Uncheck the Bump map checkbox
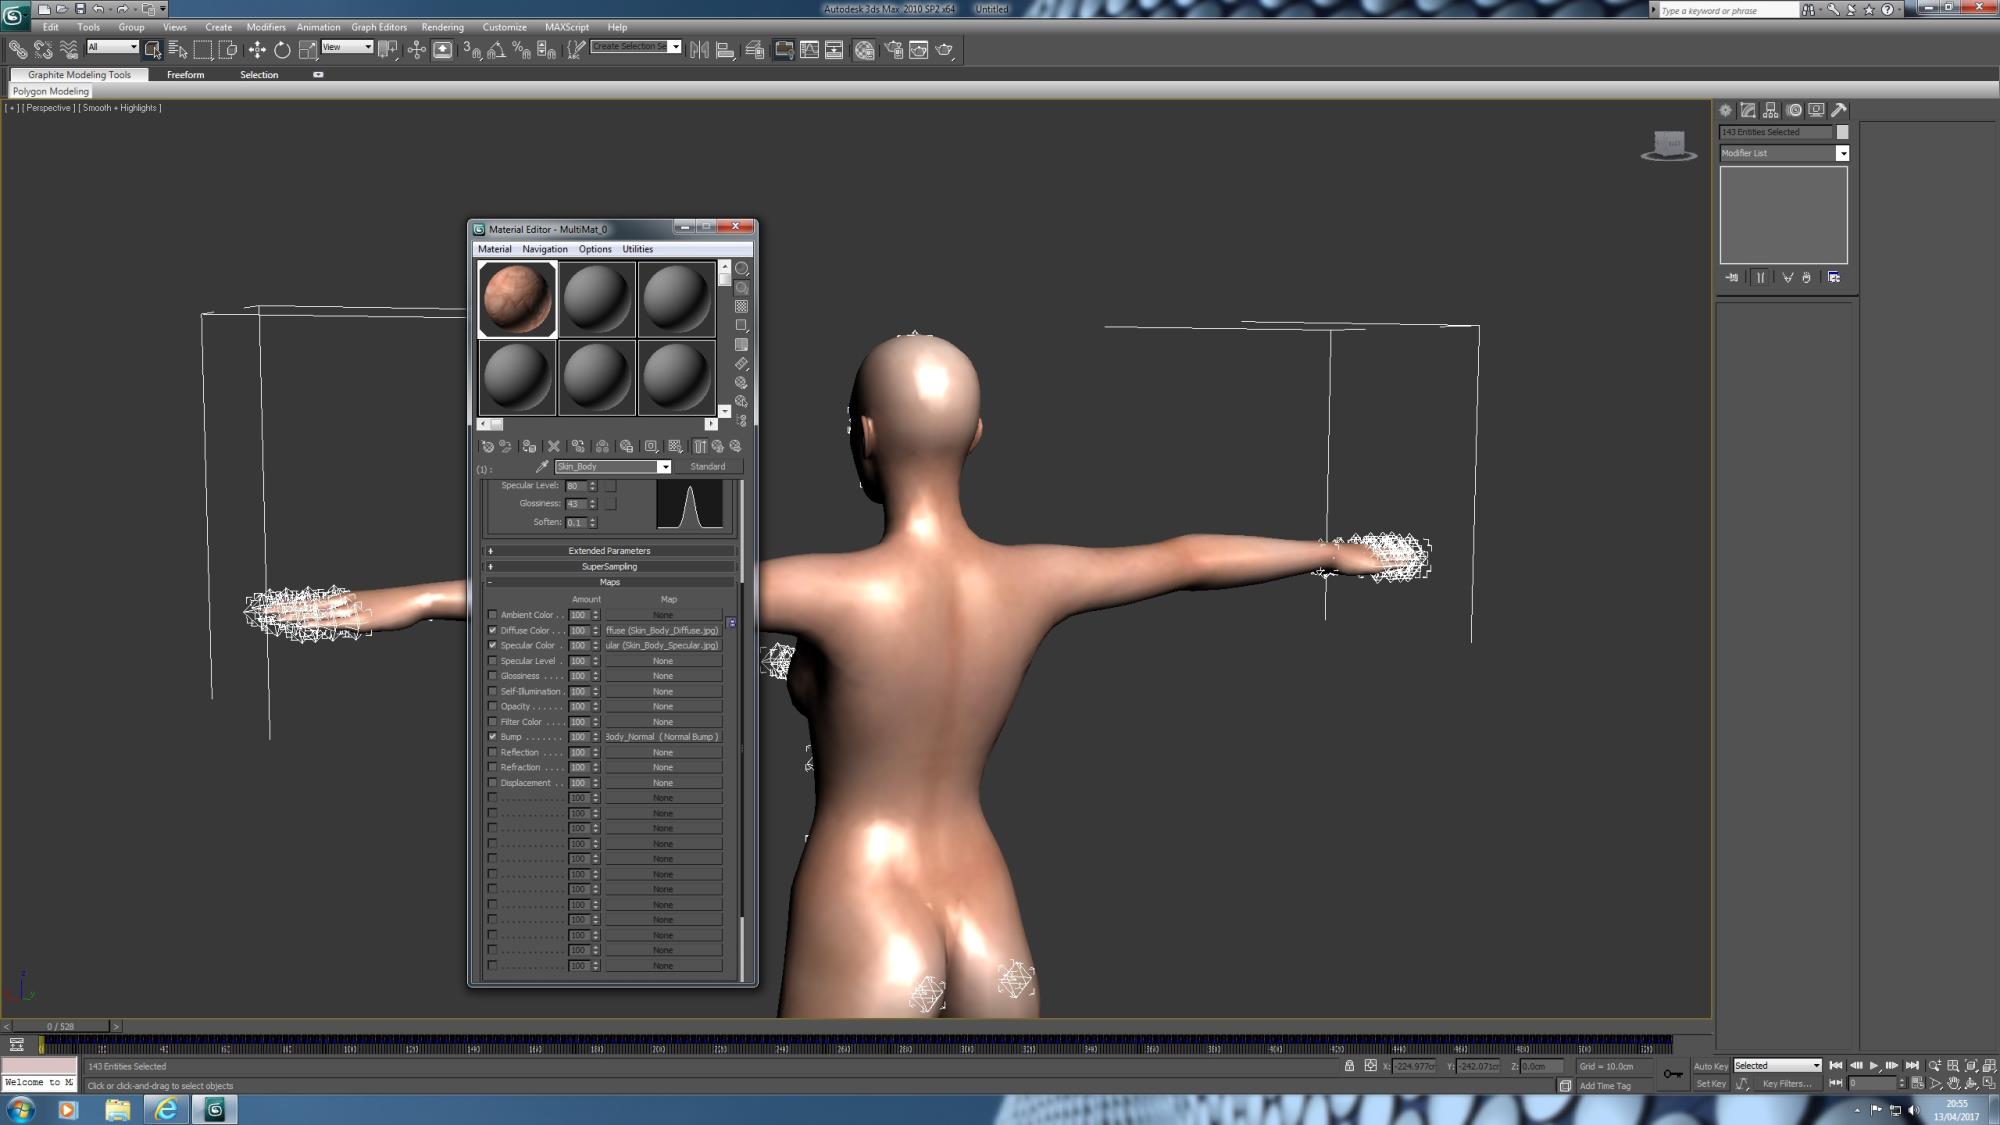This screenshot has height=1125, width=2000. pyautogui.click(x=492, y=737)
